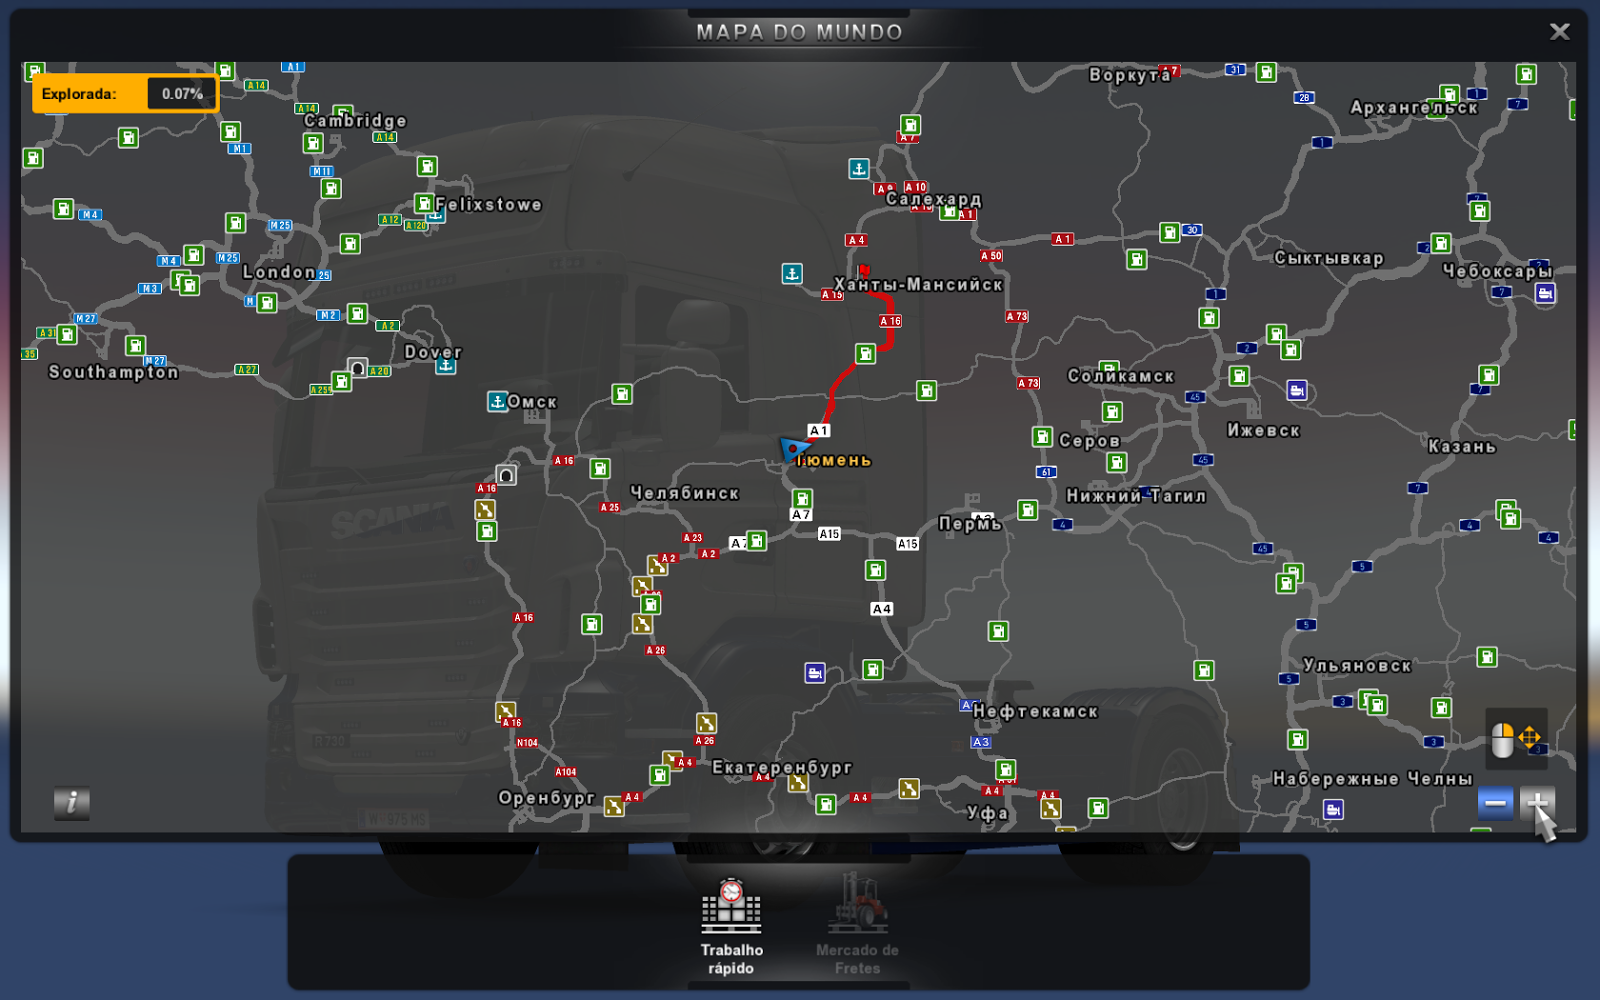The width and height of the screenshot is (1600, 1000).
Task: Click the ferry port anchor icon near Салехард
Action: [858, 167]
